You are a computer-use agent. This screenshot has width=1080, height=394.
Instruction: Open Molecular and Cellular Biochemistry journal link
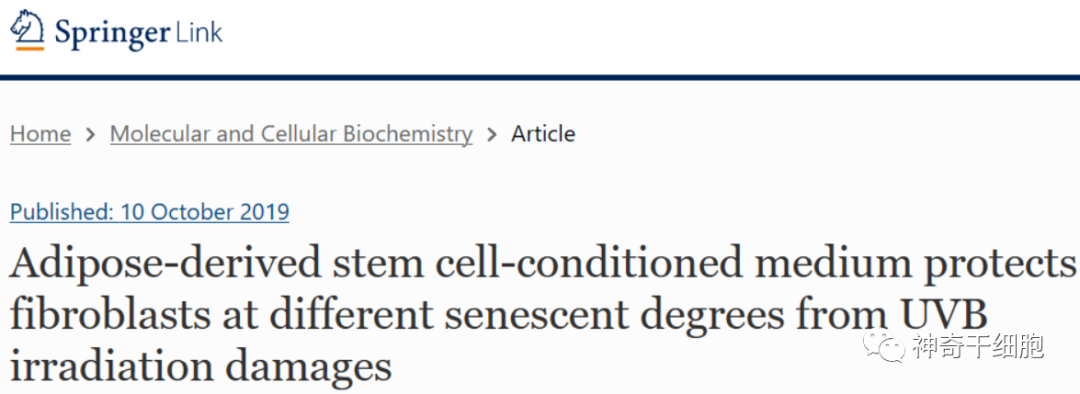click(291, 134)
